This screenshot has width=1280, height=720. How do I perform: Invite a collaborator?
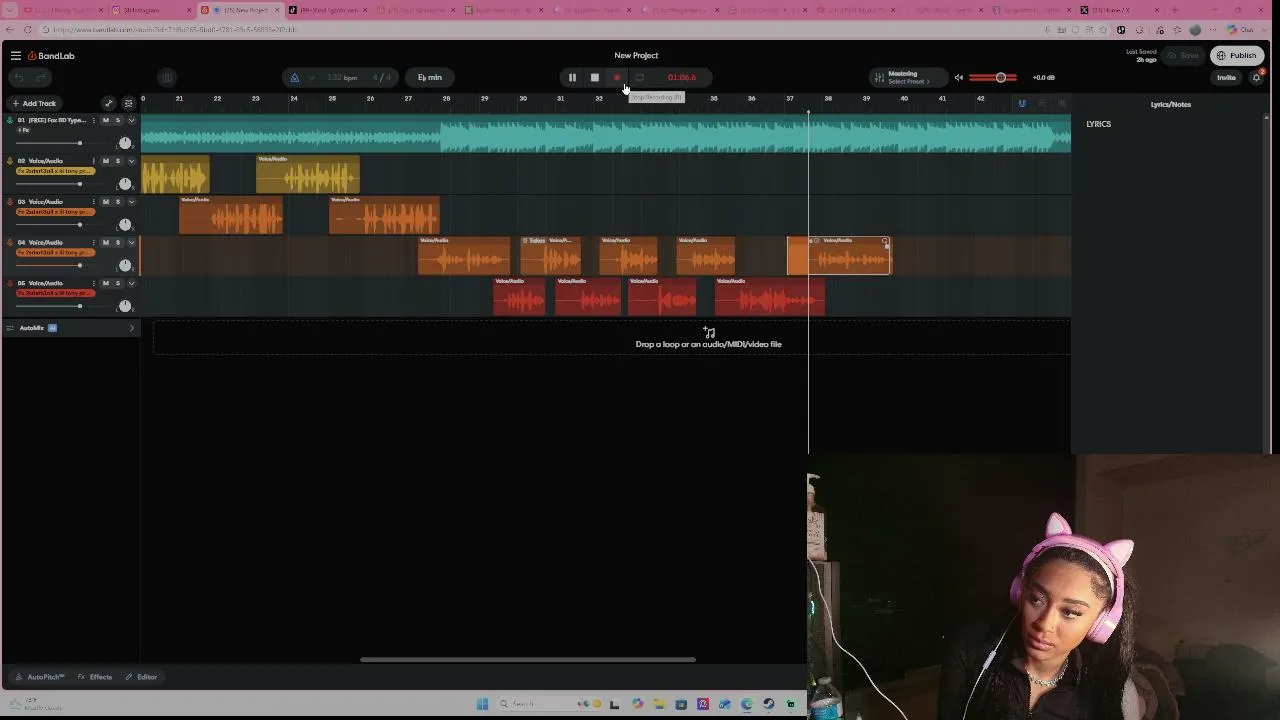click(1226, 77)
